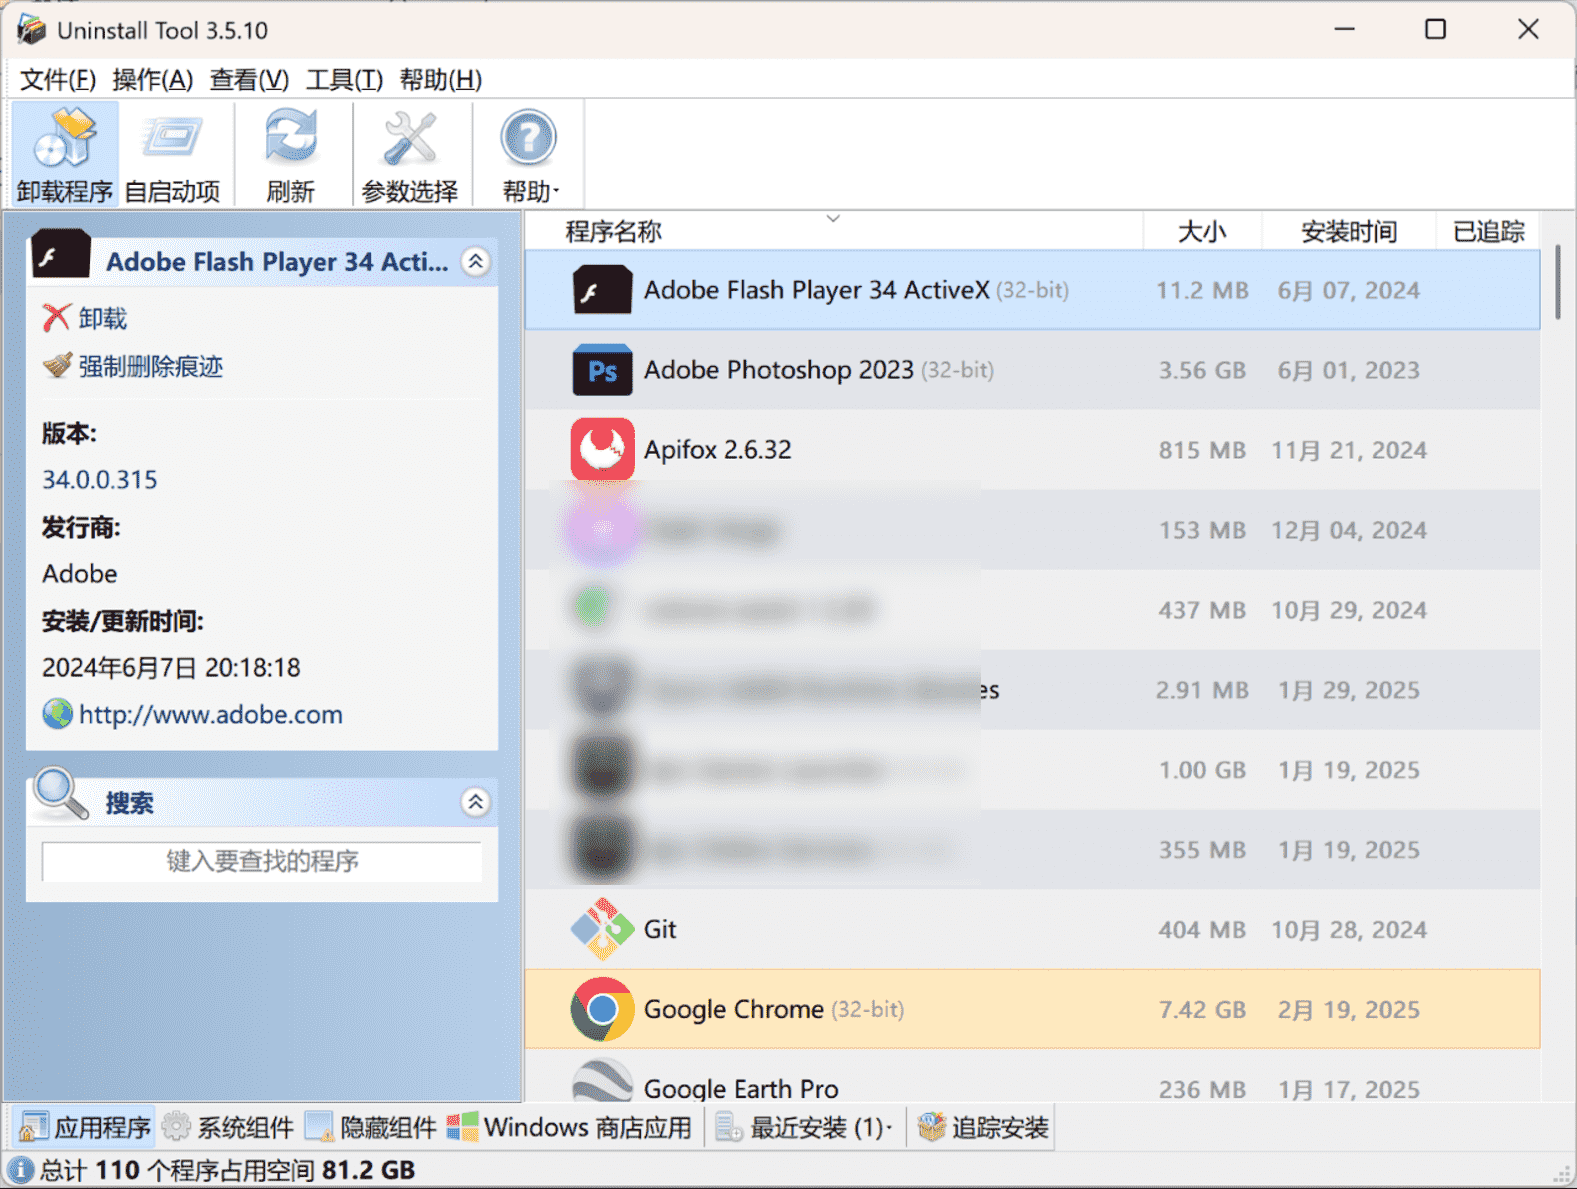Select Apifox 2.6.32 row
1577x1189 pixels.
(1033, 450)
